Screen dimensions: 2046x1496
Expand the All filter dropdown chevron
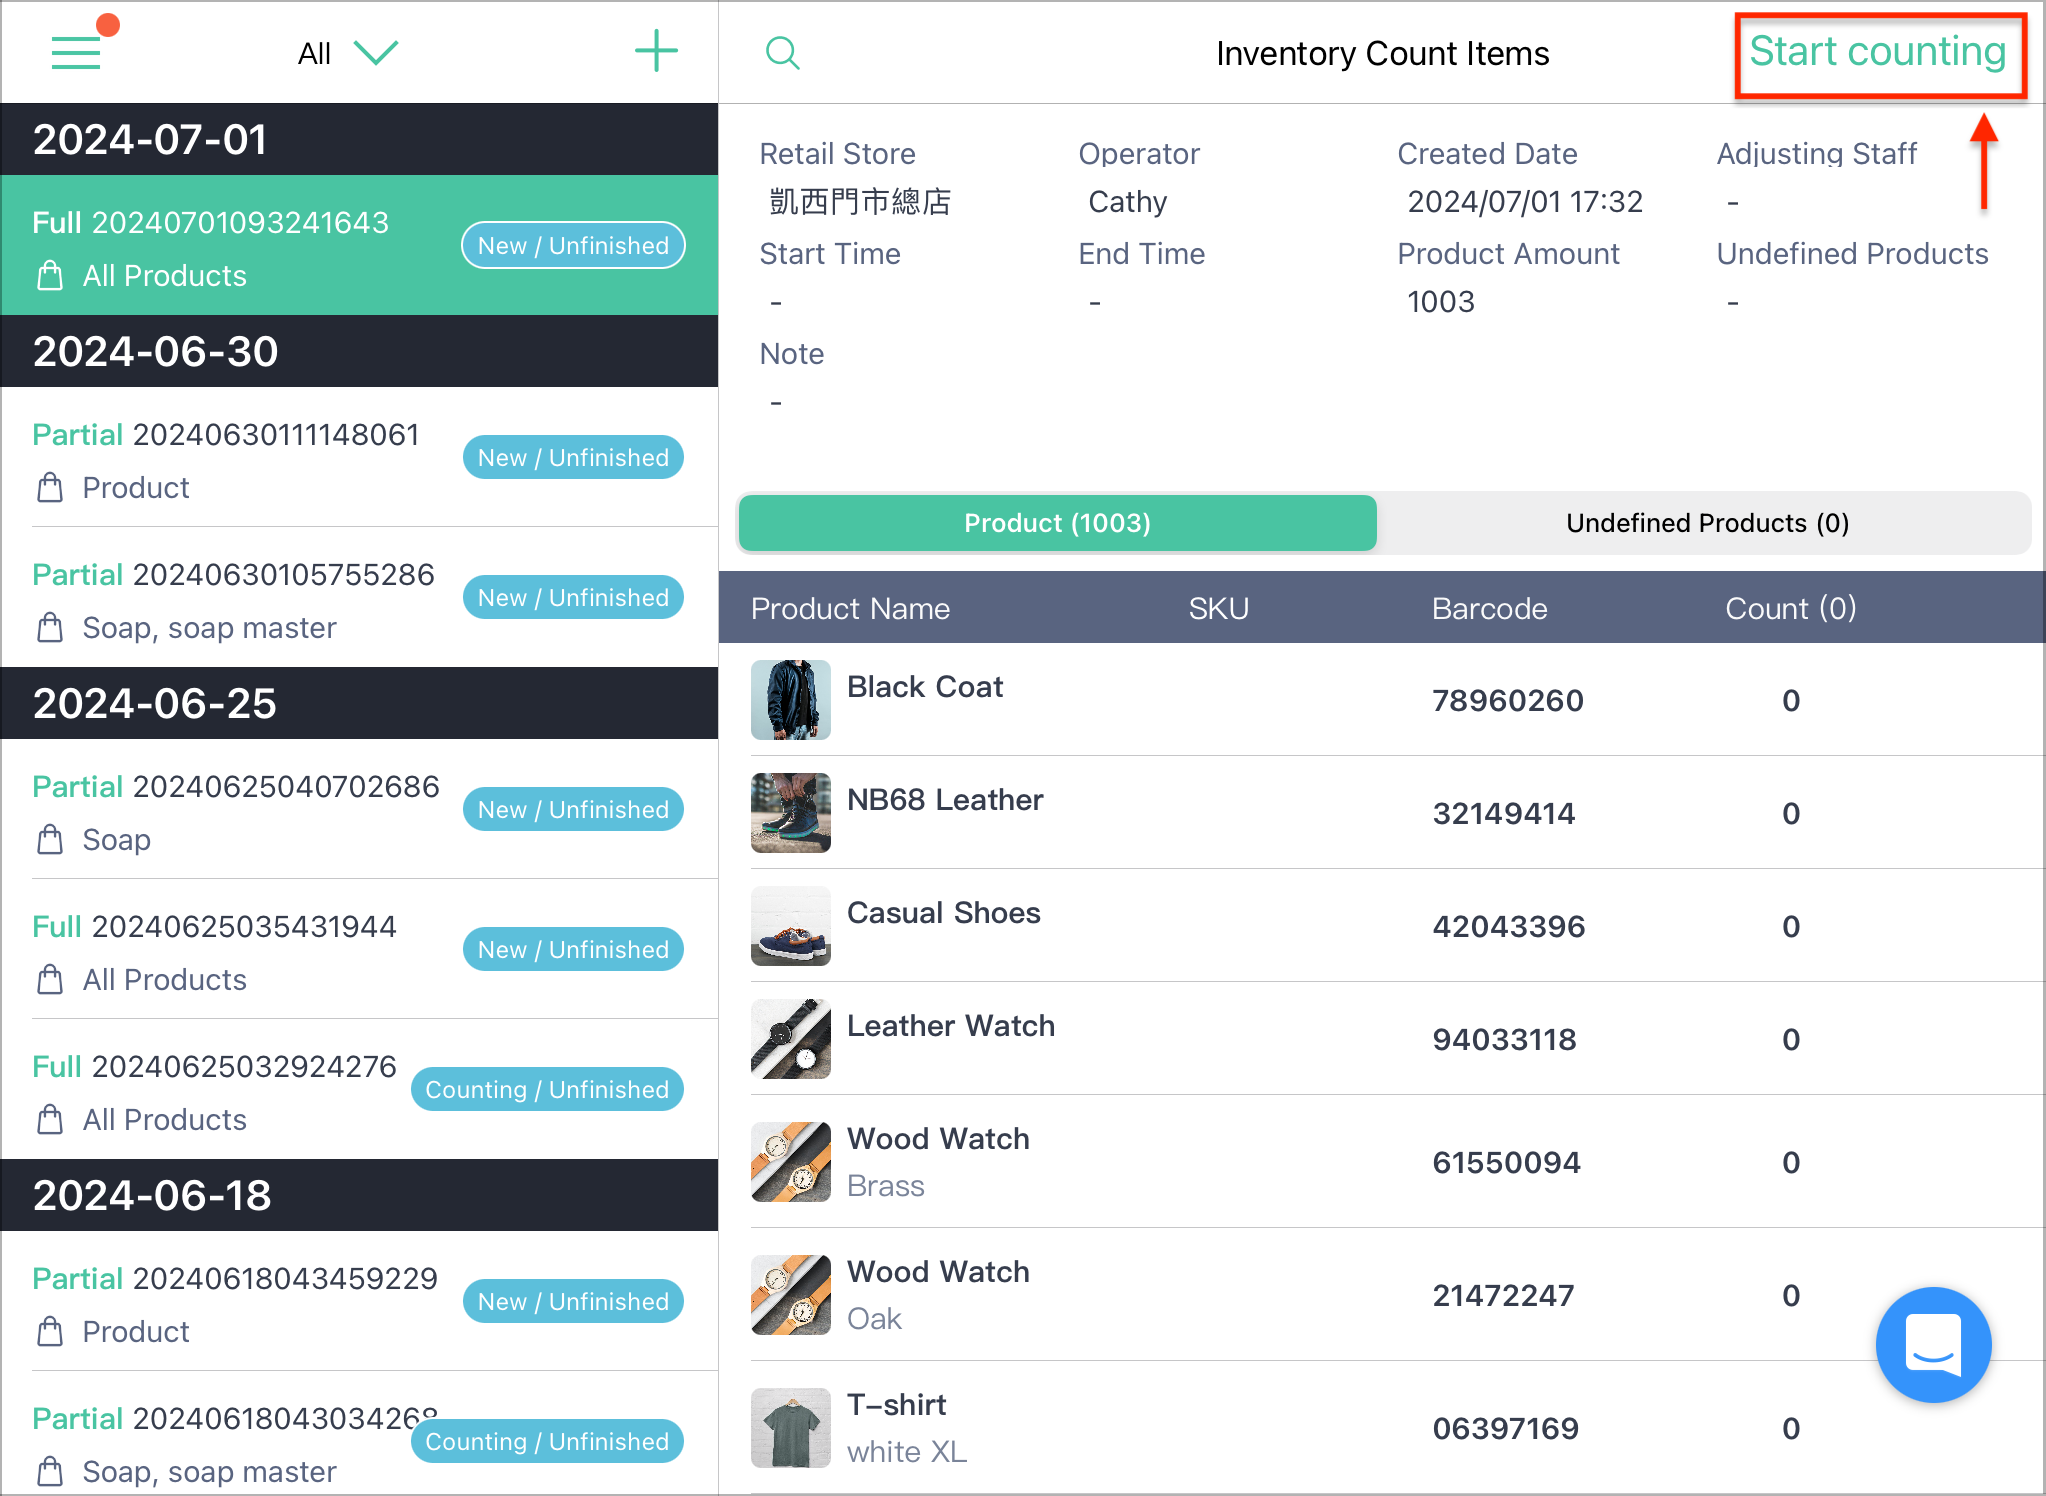pos(376,53)
